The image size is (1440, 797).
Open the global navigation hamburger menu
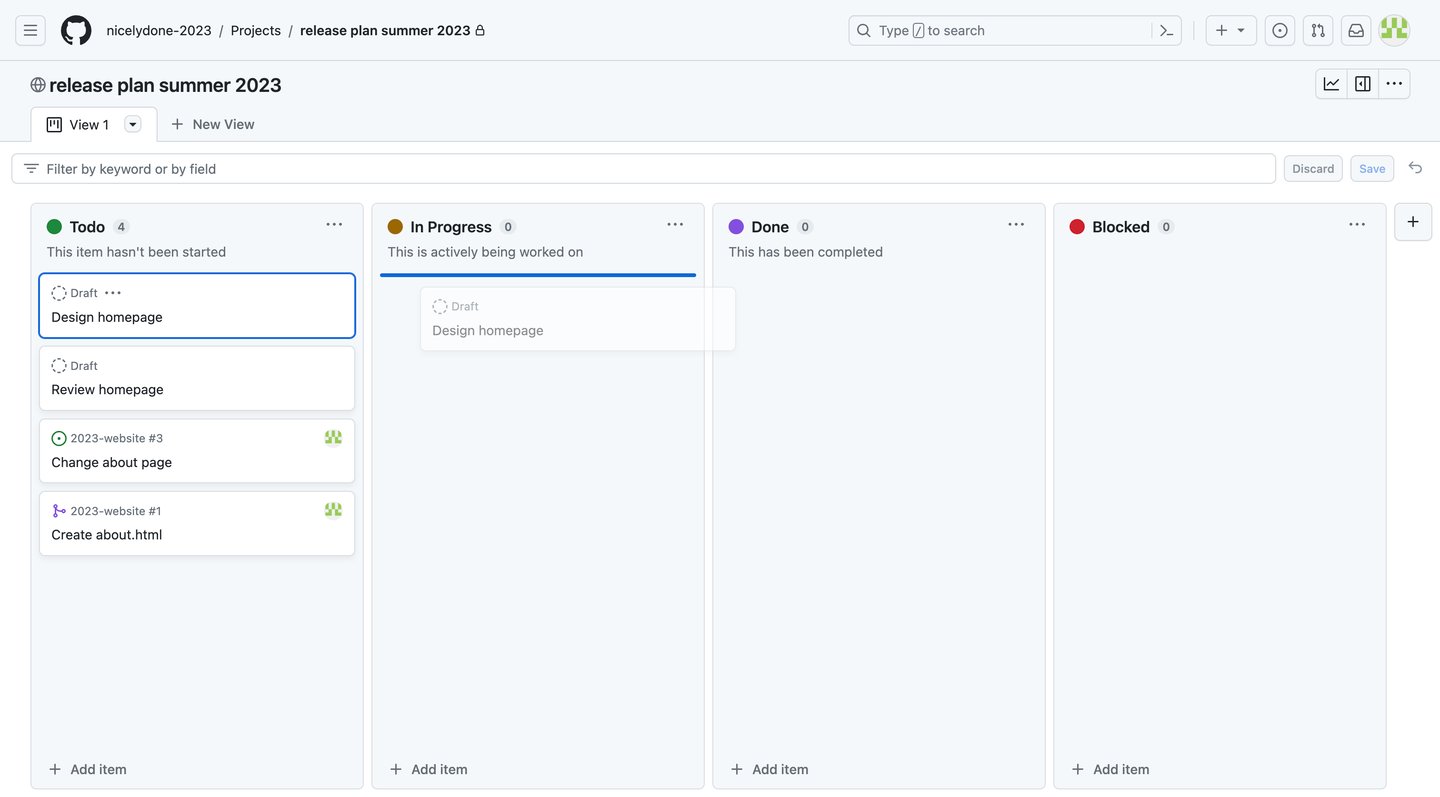pyautogui.click(x=29, y=30)
